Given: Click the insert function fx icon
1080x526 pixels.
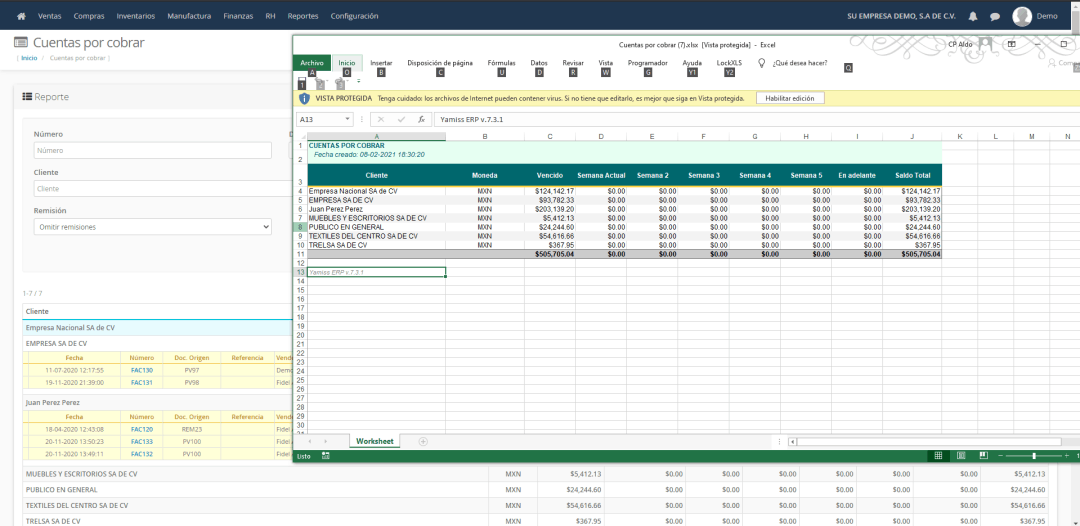Looking at the screenshot, I should 421,119.
